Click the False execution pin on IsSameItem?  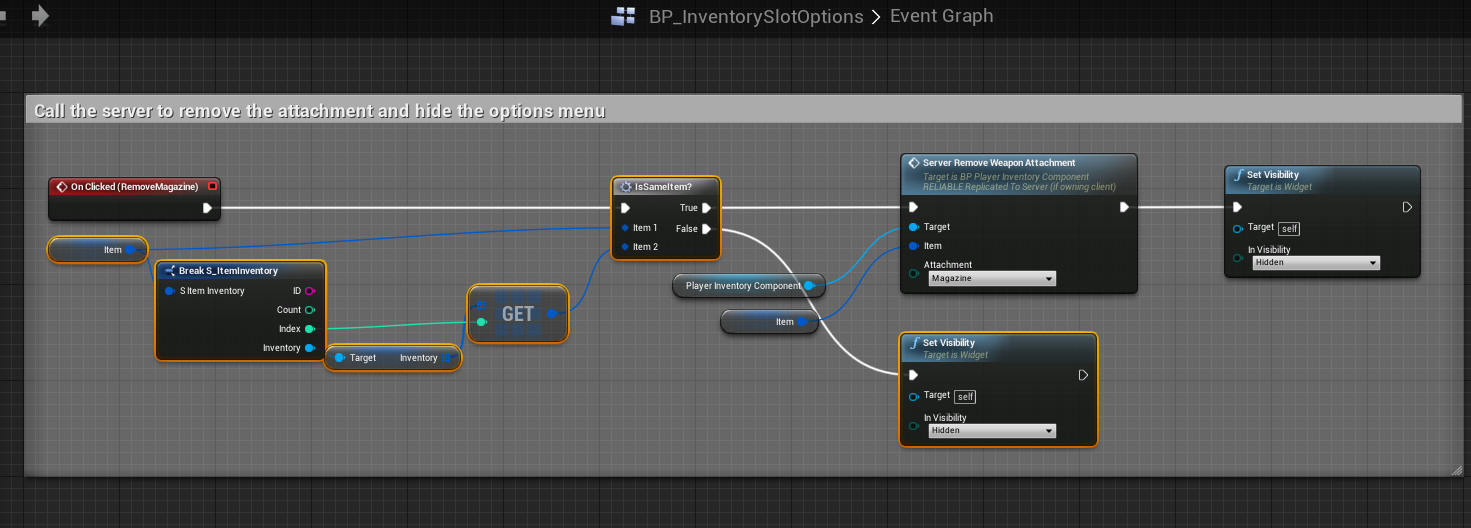(706, 229)
